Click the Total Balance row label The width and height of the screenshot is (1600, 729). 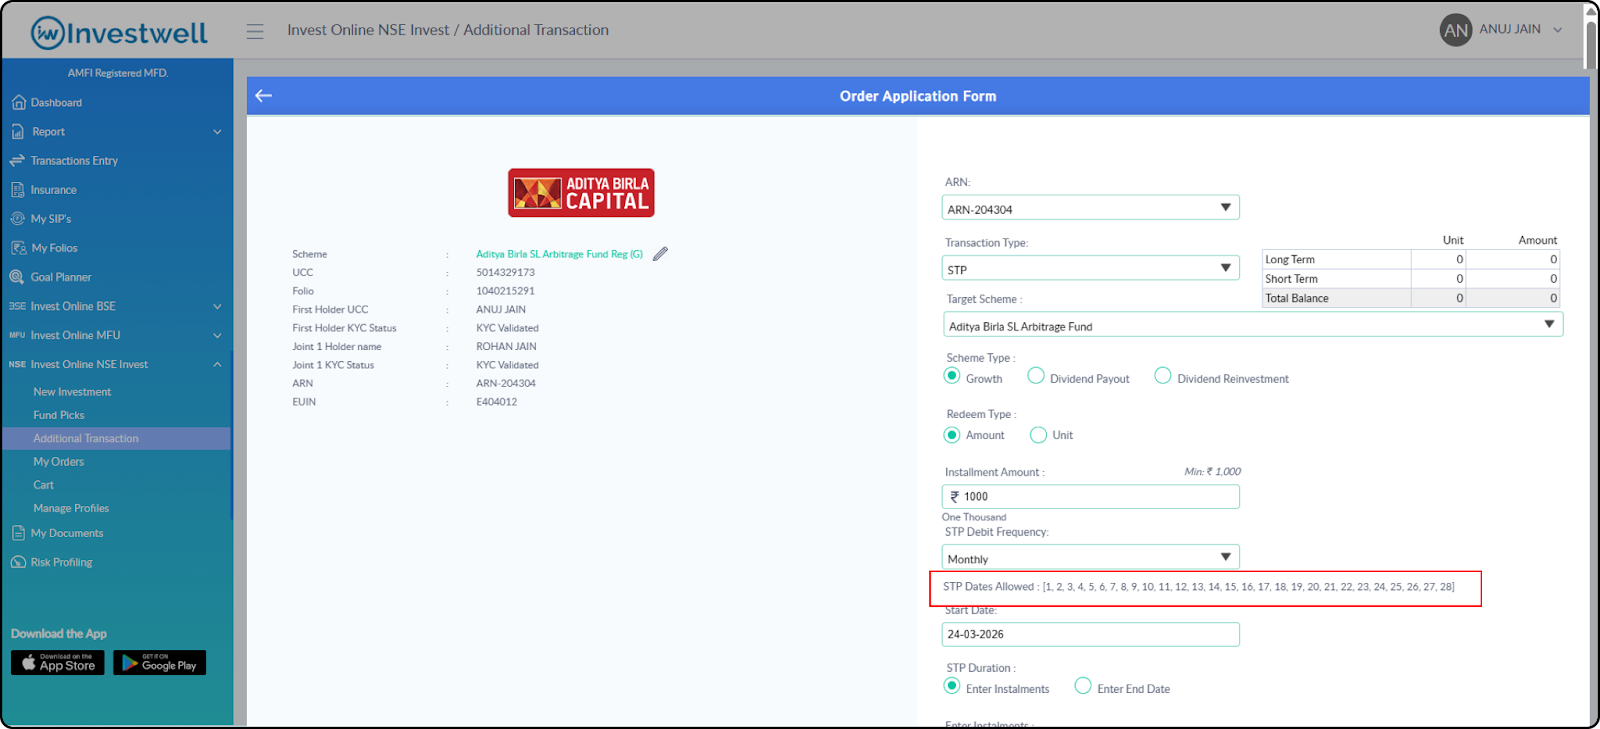click(x=1297, y=298)
